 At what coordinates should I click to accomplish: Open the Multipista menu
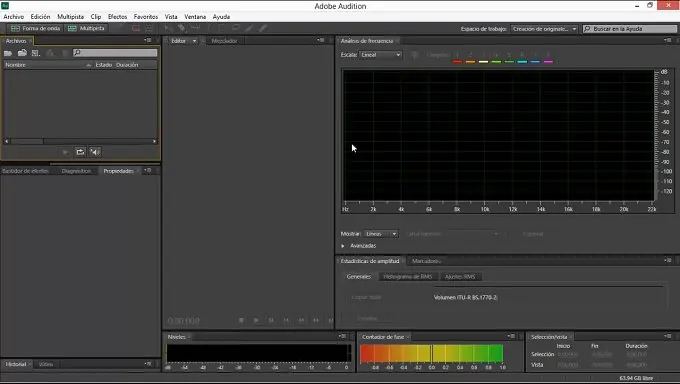(71, 16)
